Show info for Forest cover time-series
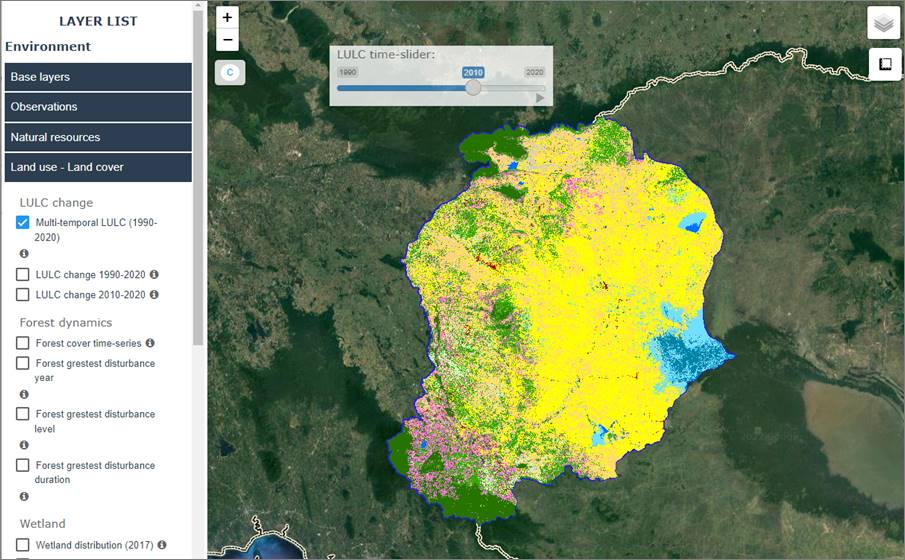 point(150,343)
